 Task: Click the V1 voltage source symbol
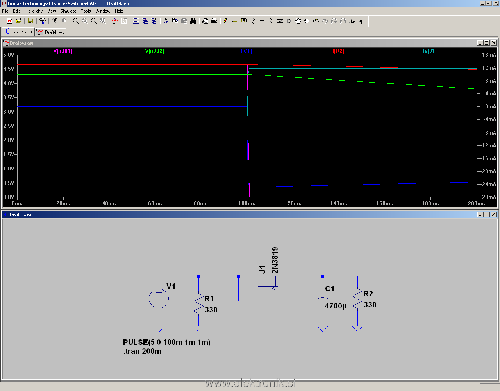click(x=159, y=298)
